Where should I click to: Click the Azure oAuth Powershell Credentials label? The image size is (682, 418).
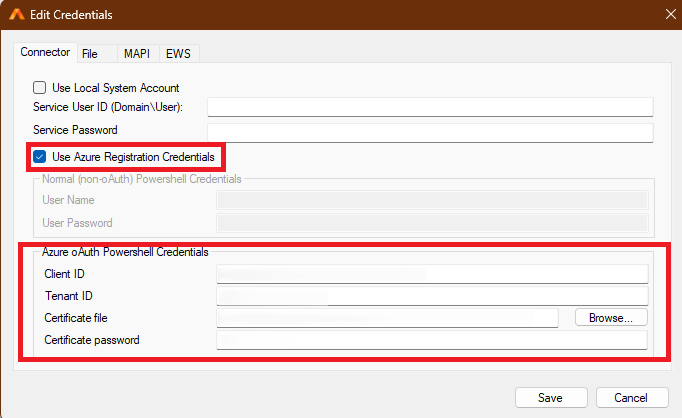[x=125, y=252]
